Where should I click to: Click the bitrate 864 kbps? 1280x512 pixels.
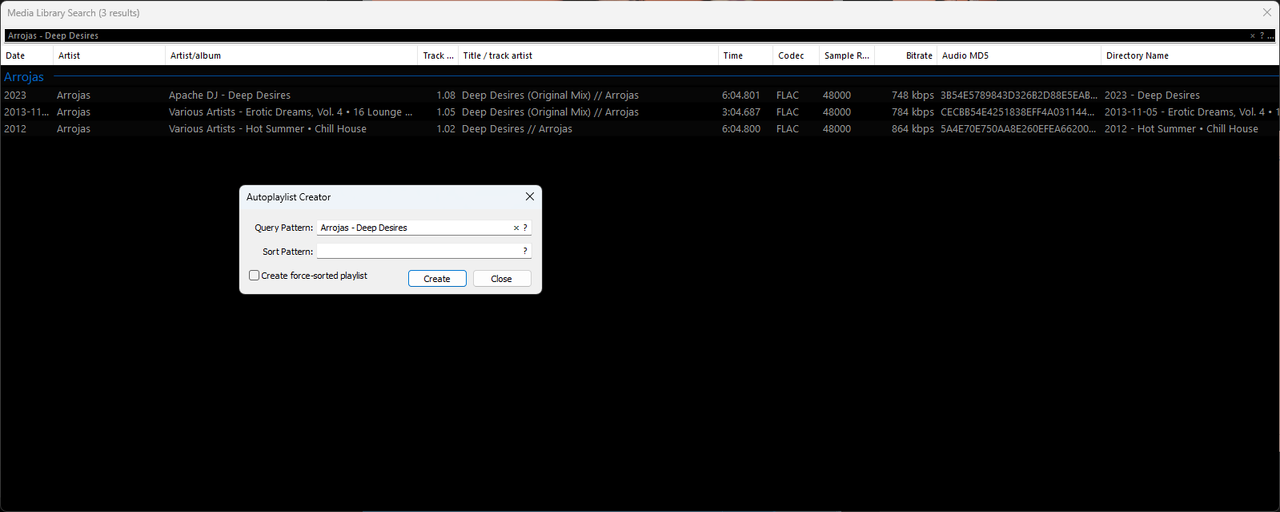pyautogui.click(x=913, y=129)
